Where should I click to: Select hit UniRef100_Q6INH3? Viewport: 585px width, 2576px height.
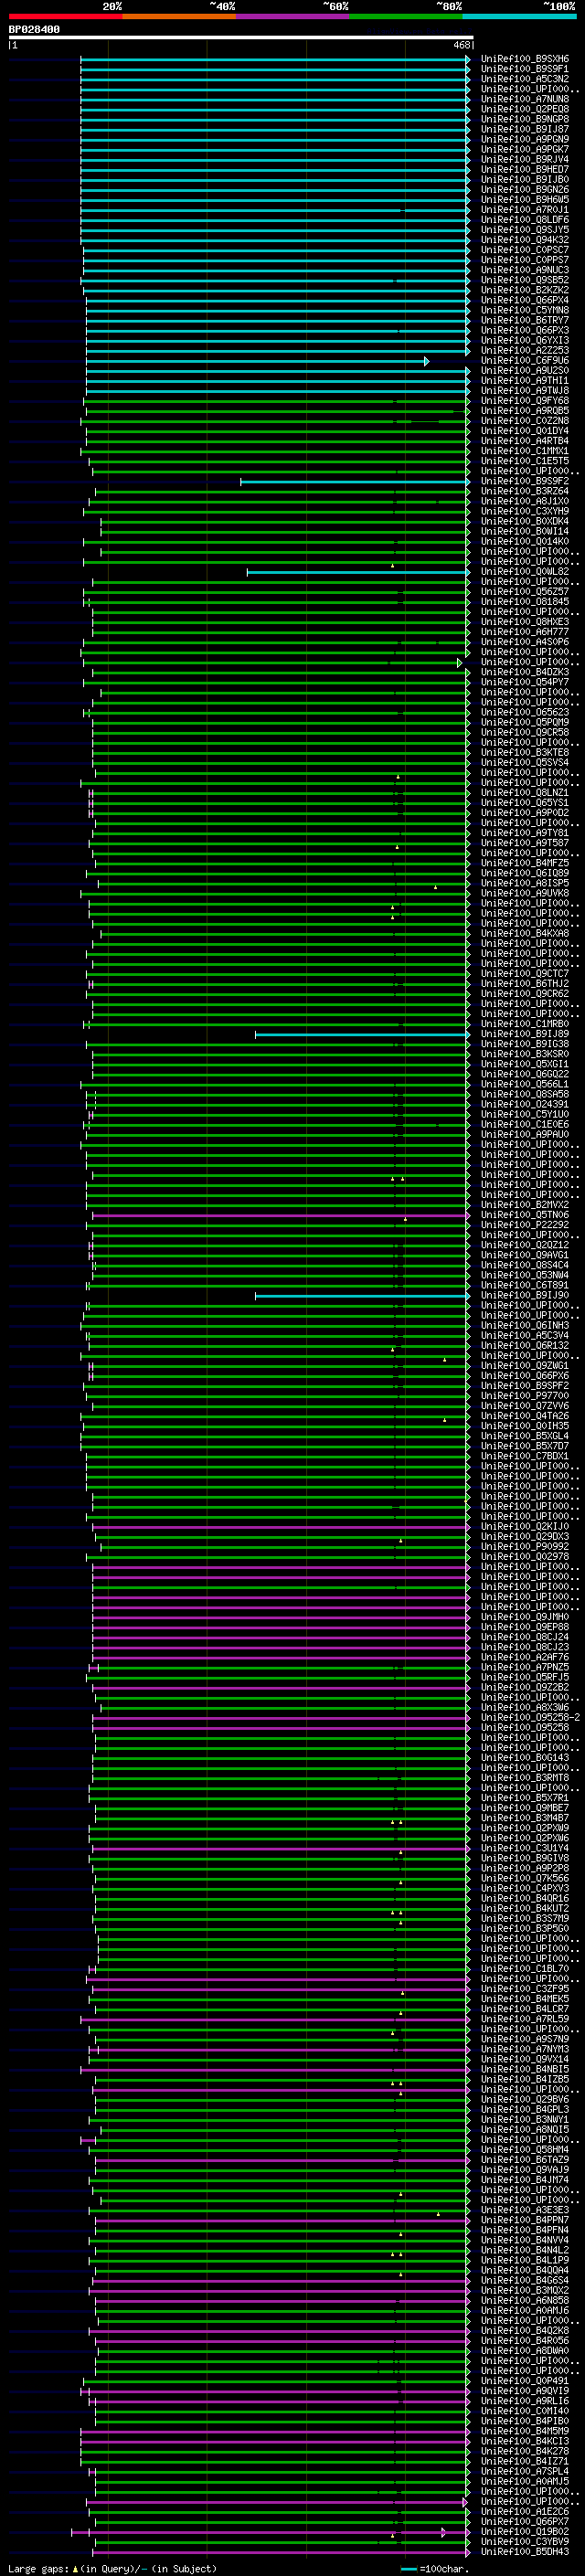tap(525, 1325)
